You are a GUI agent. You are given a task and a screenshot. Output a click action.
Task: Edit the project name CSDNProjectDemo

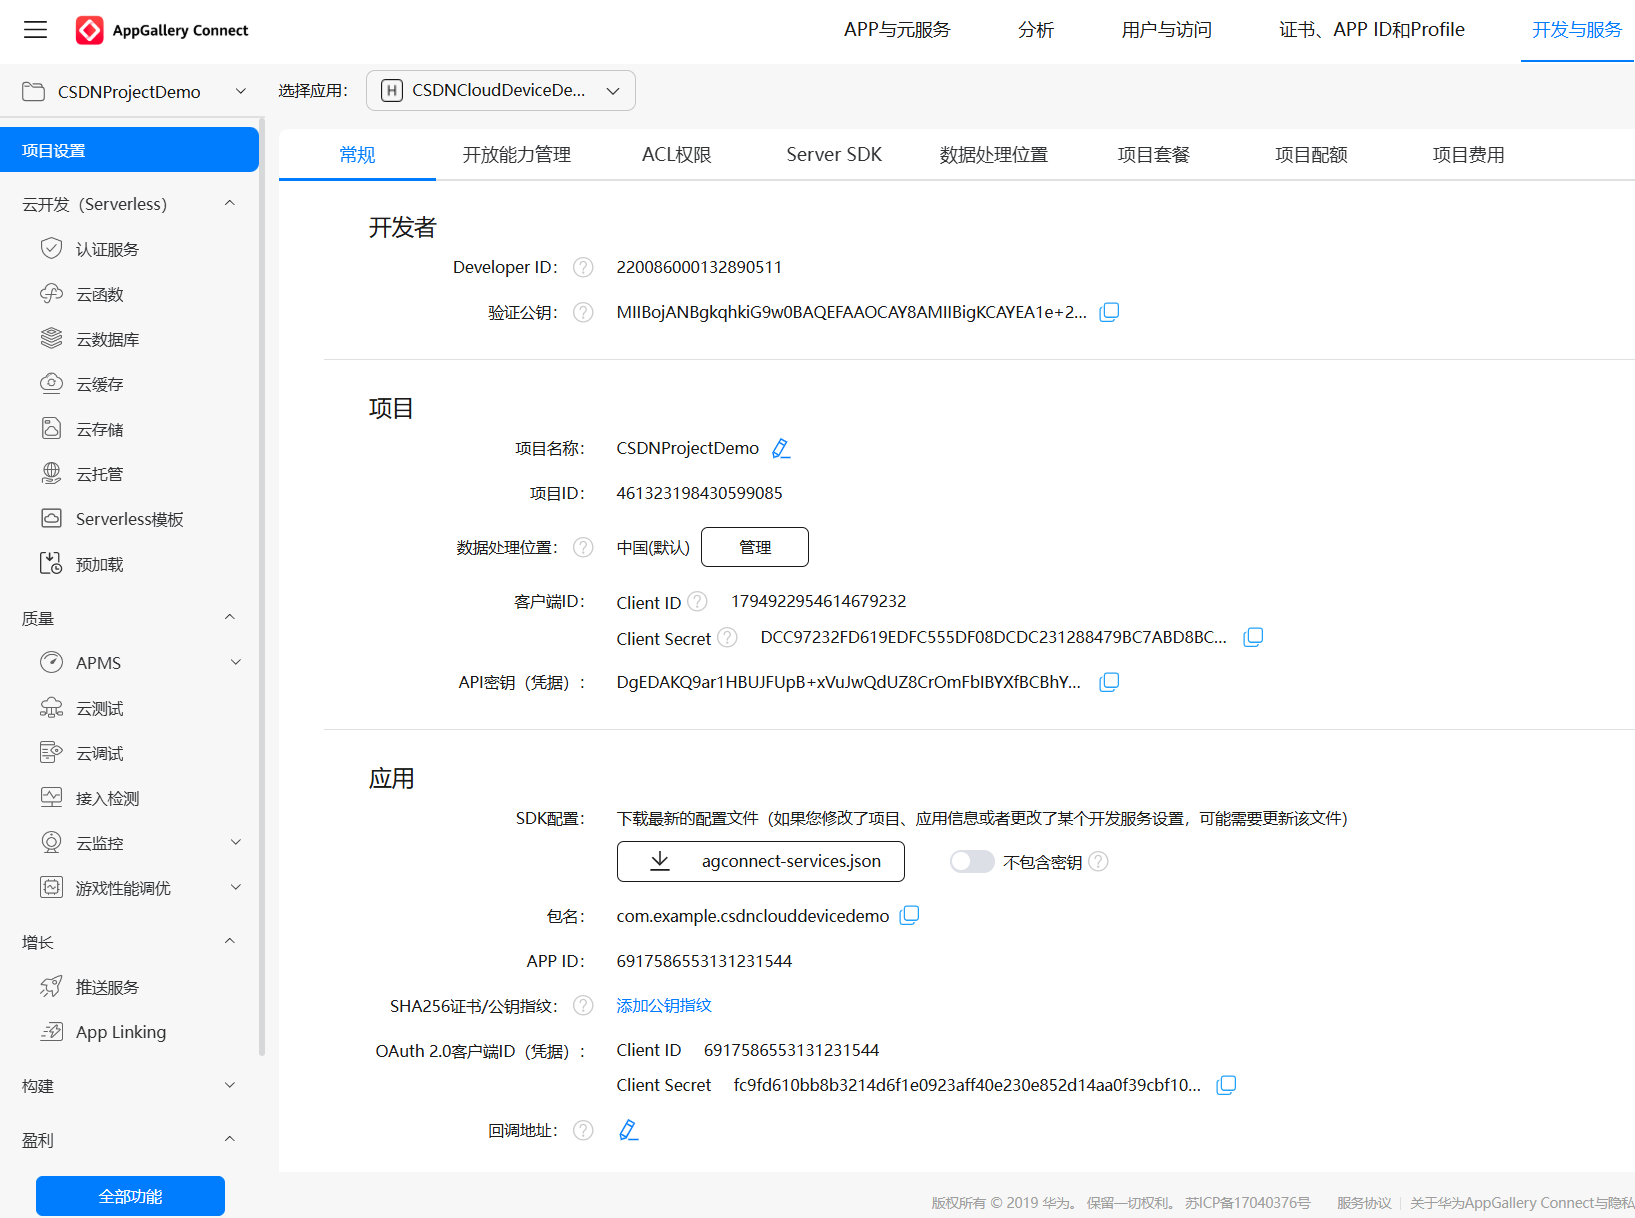coord(781,448)
